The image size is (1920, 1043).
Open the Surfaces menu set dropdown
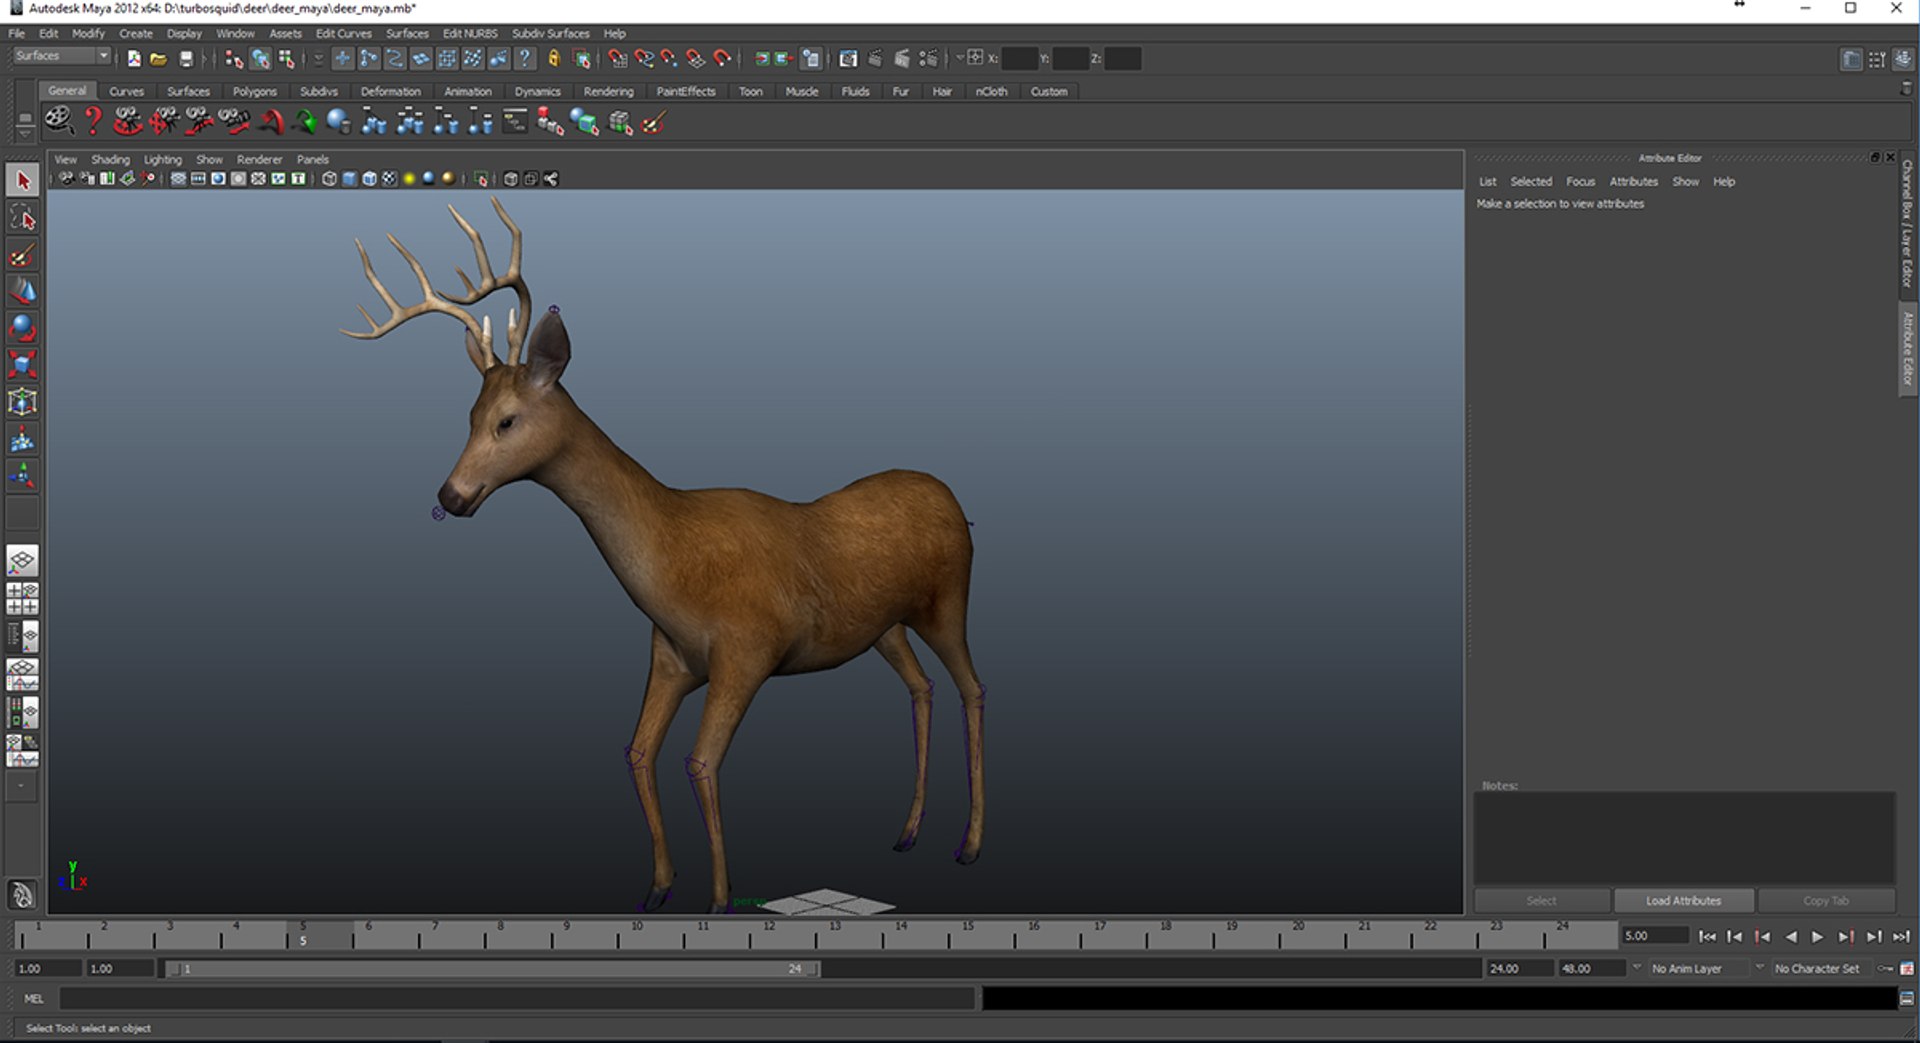(x=61, y=56)
